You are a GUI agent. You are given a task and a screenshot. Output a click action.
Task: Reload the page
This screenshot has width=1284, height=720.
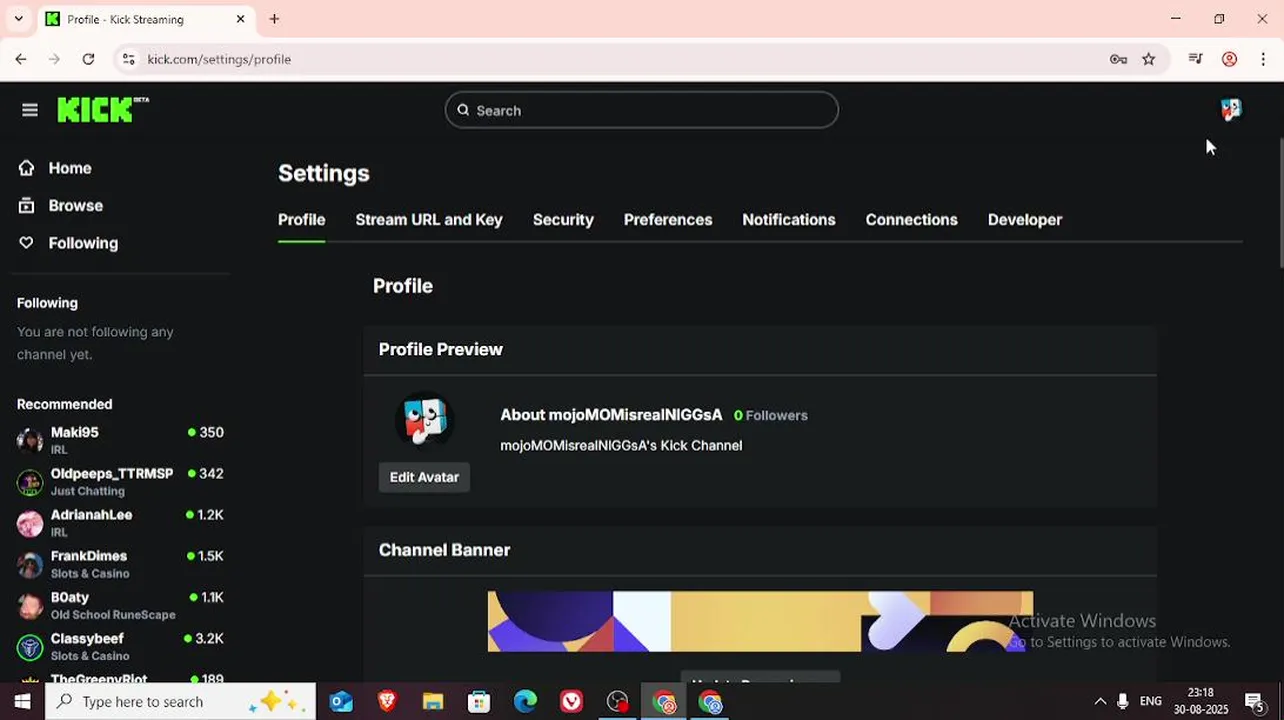[88, 59]
